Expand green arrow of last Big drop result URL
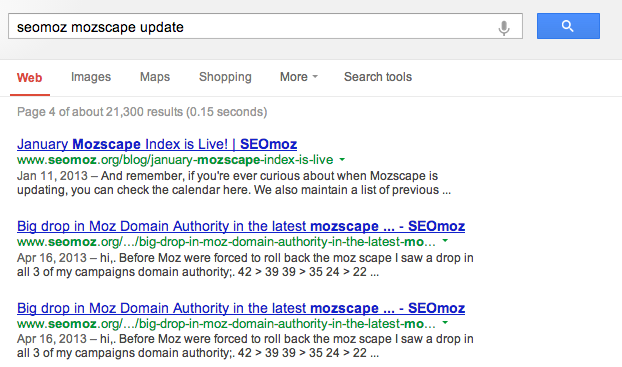Image resolution: width=622 pixels, height=367 pixels. pyautogui.click(x=445, y=323)
